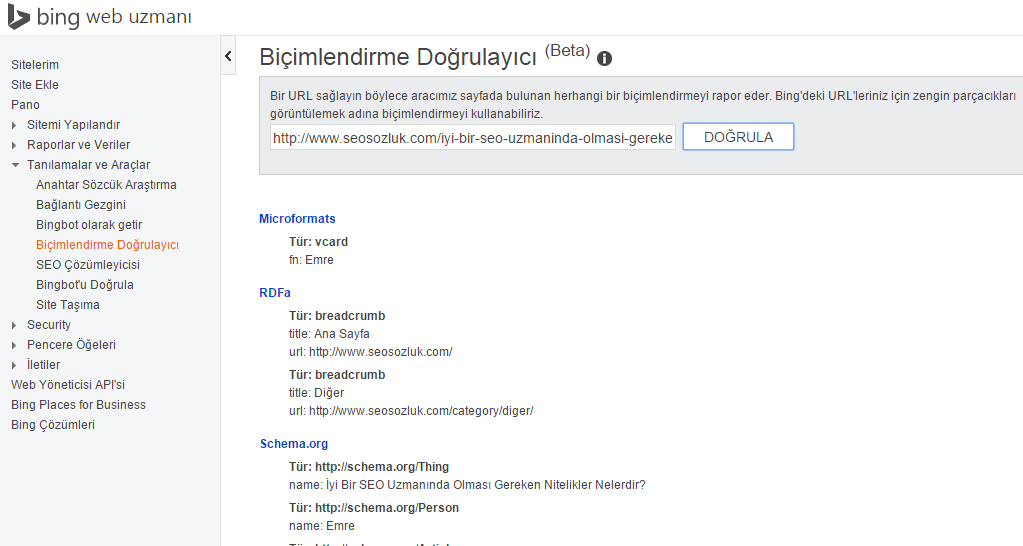Screen dimensions: 1023x546
Task: Click the Schema.org section heading
Action: pyautogui.click(x=293, y=444)
